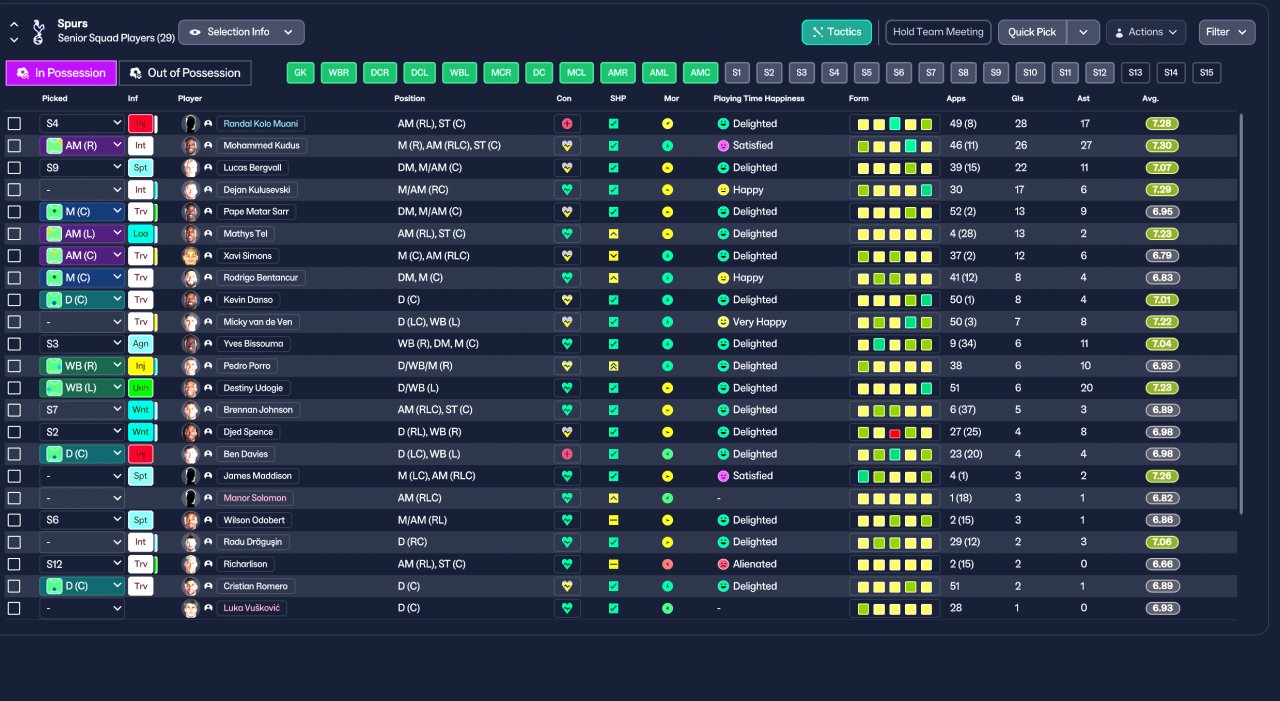Click Cristian Romero's person icon beside portrait
1280x701 pixels.
[x=208, y=586]
